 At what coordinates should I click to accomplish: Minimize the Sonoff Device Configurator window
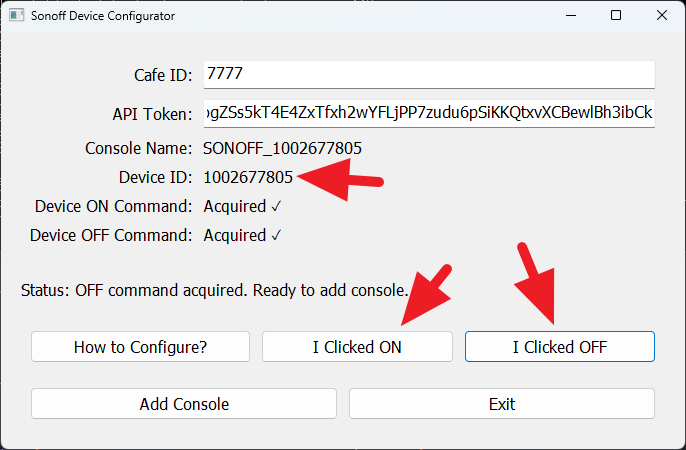[x=571, y=16]
